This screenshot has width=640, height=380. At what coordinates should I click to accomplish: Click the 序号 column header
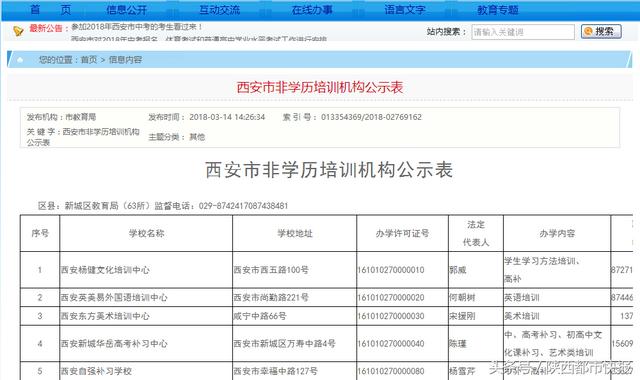(x=40, y=233)
